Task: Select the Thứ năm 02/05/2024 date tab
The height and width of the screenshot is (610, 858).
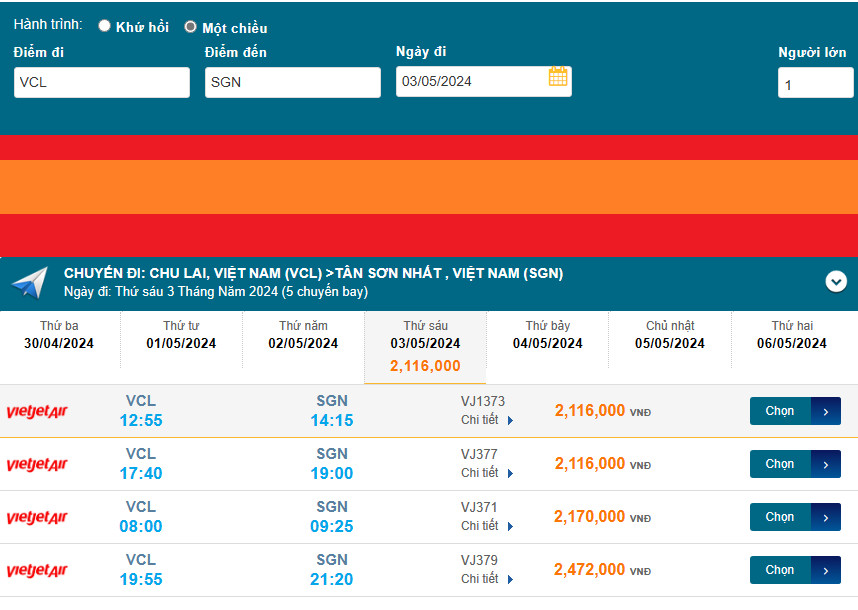Action: pyautogui.click(x=303, y=335)
